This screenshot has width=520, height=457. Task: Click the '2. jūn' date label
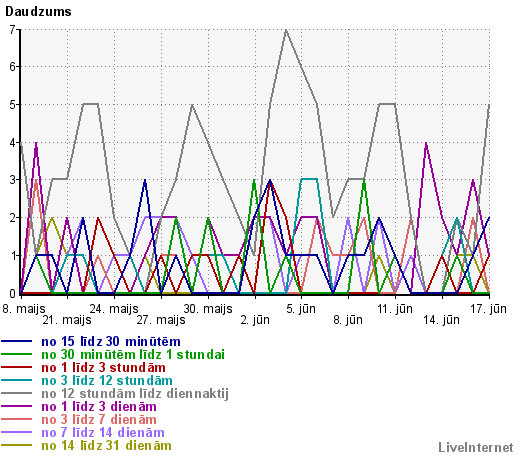[255, 320]
